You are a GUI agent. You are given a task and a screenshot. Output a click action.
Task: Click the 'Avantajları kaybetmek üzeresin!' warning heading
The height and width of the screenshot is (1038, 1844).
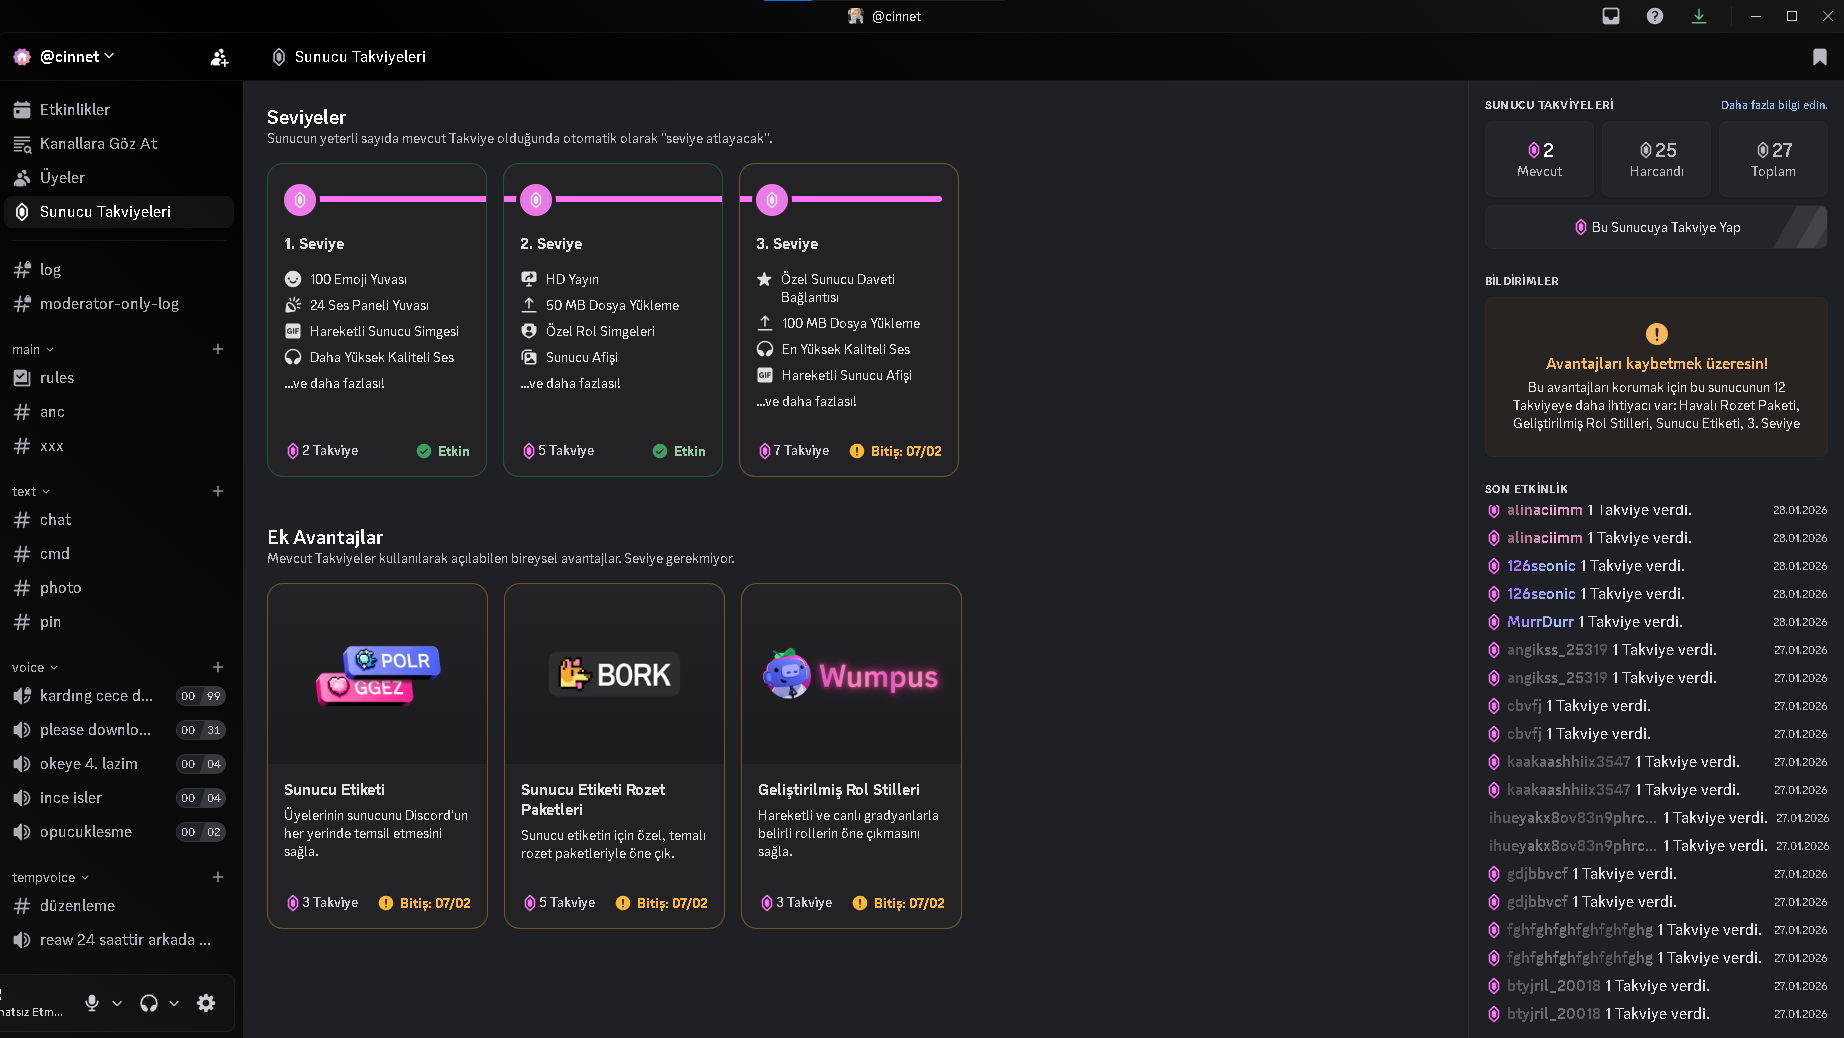pos(1656,364)
